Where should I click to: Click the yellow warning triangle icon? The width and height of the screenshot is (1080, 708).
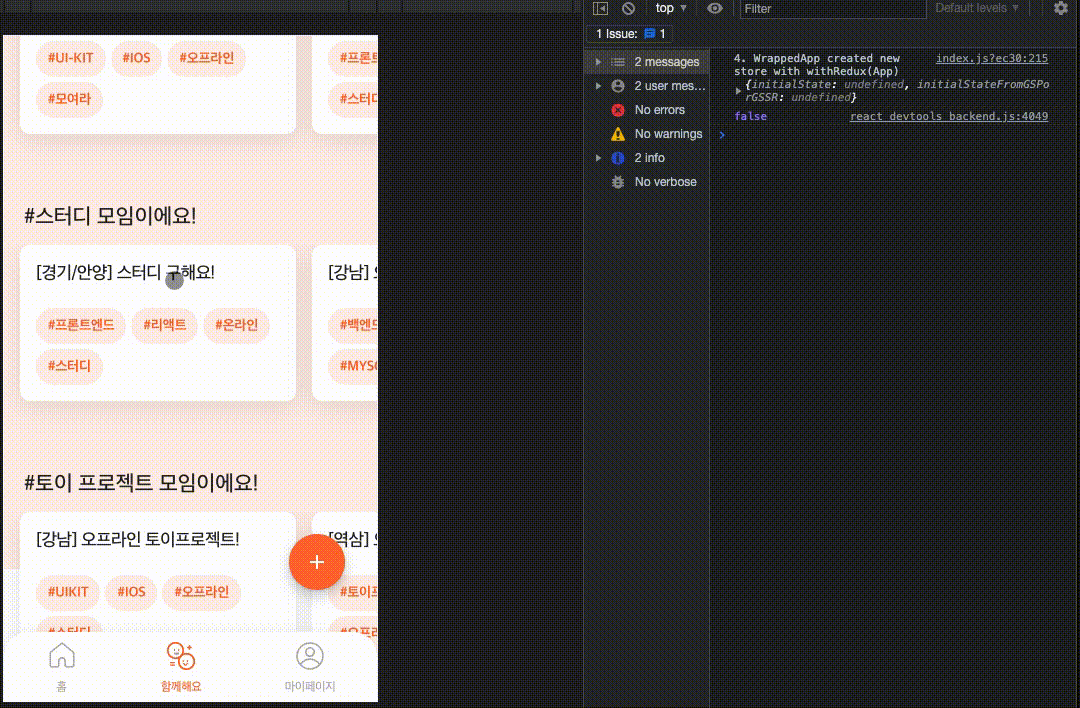coord(618,134)
